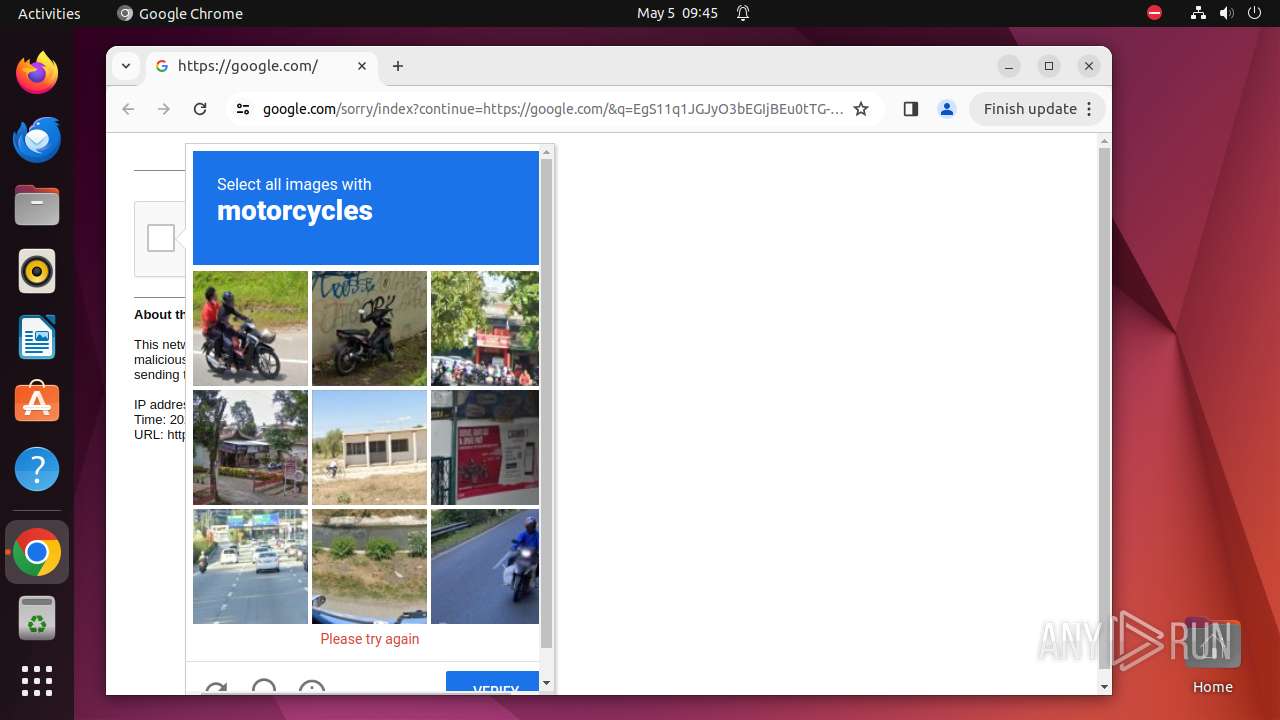Viewport: 1280px width, 720px height.
Task: Open Firefox from the dock
Action: 37,73
